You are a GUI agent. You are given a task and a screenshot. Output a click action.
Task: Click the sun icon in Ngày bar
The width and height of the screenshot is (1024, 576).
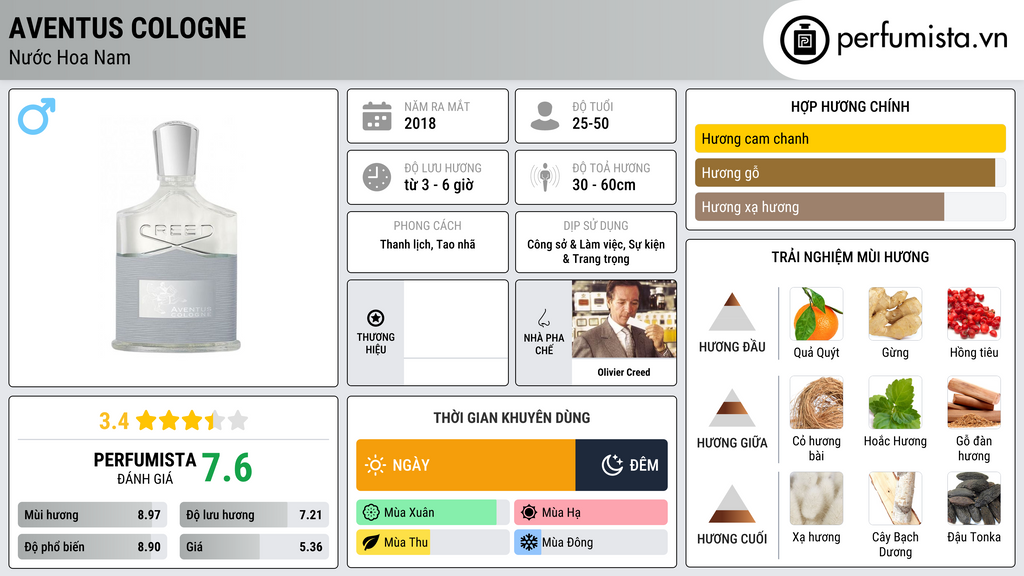(376, 465)
